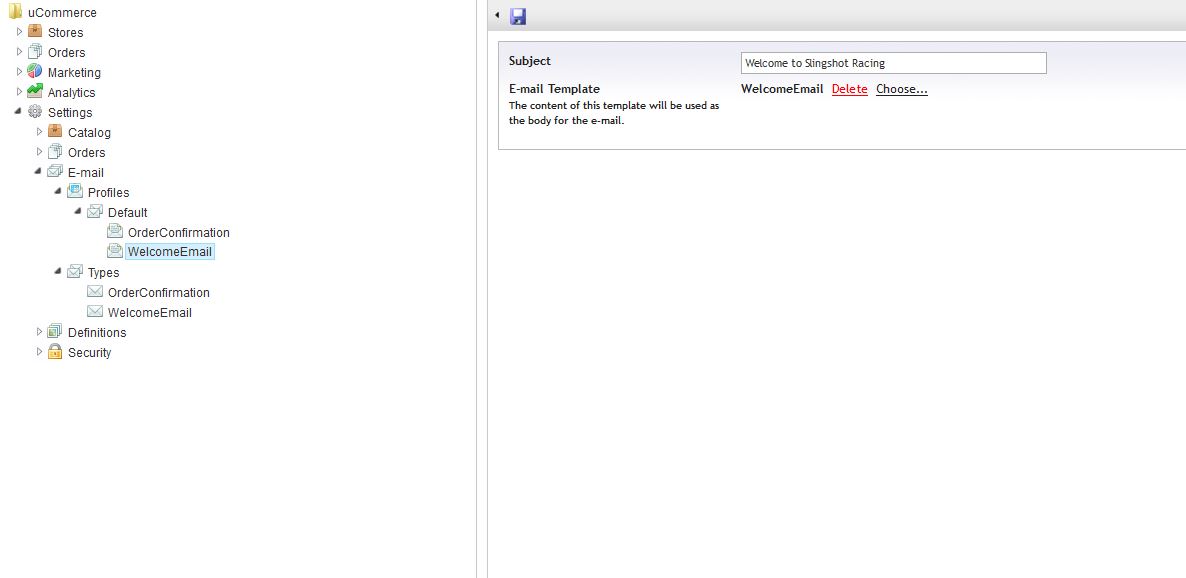Screen dimensions: 1186x578
Task: Click the small back arrow beside Save
Action: (x=497, y=15)
